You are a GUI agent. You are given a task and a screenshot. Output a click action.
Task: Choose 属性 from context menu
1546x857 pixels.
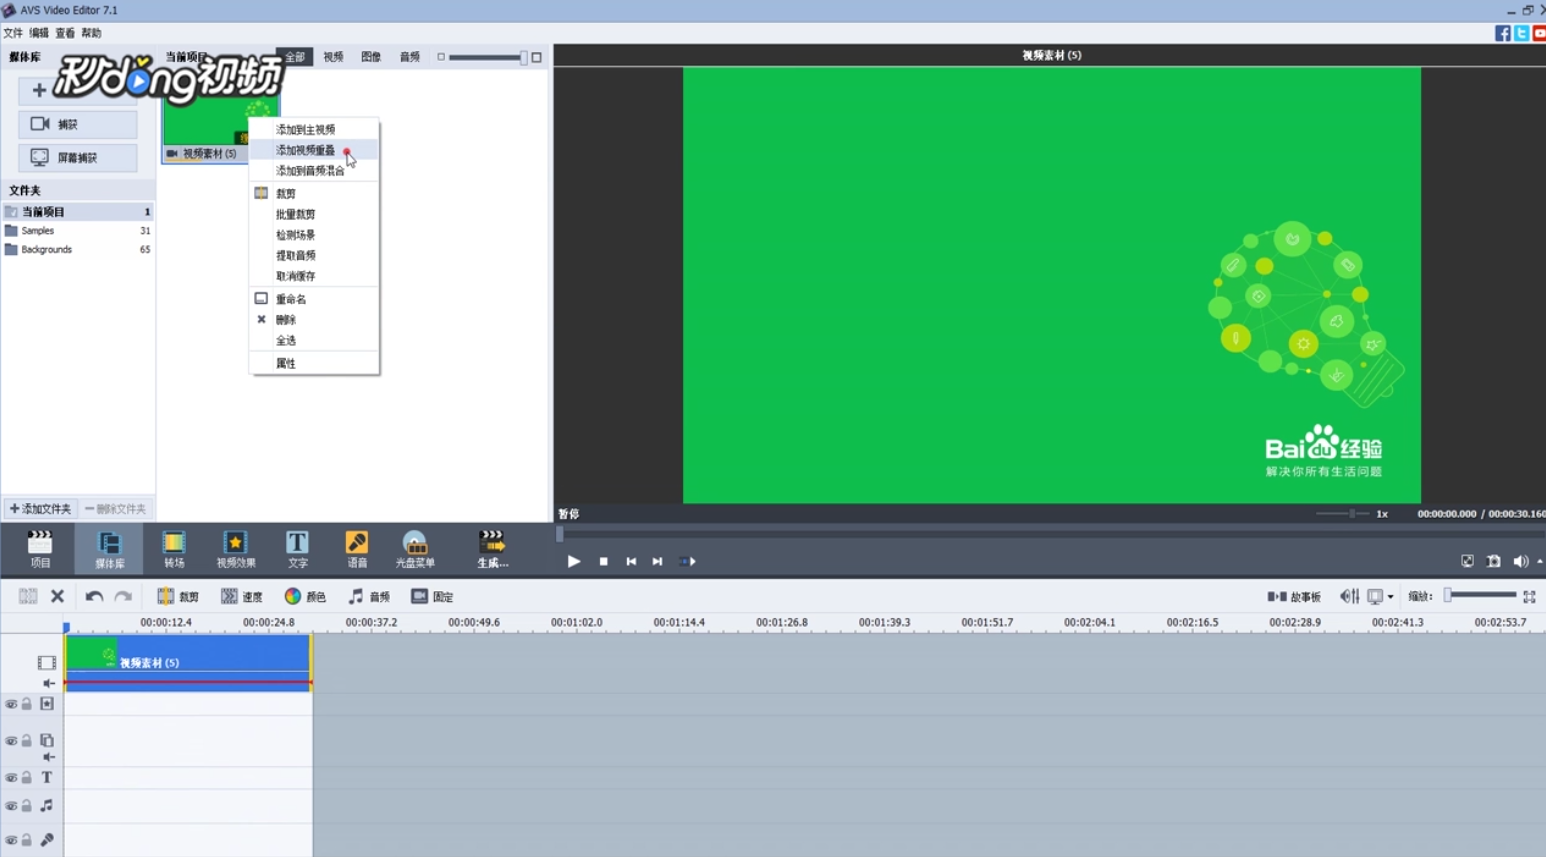tap(314, 363)
